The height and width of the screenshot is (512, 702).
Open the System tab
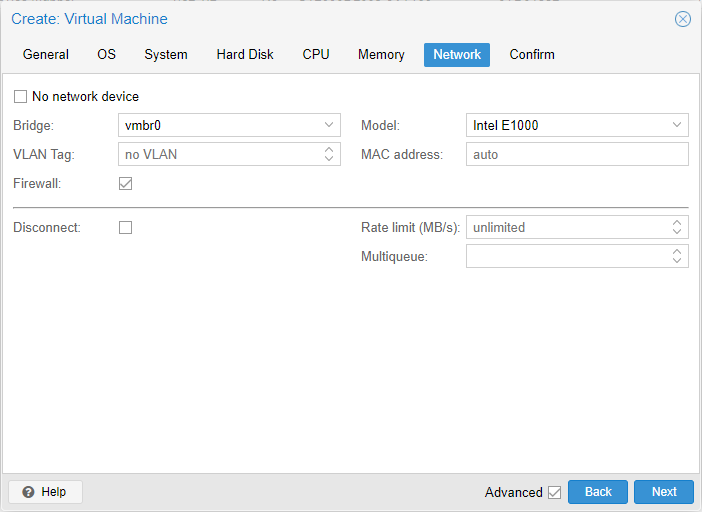pos(166,55)
